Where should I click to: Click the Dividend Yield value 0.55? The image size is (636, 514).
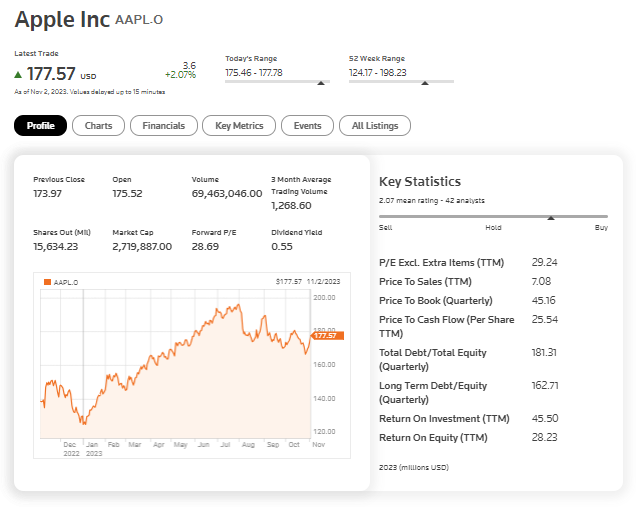pos(282,247)
